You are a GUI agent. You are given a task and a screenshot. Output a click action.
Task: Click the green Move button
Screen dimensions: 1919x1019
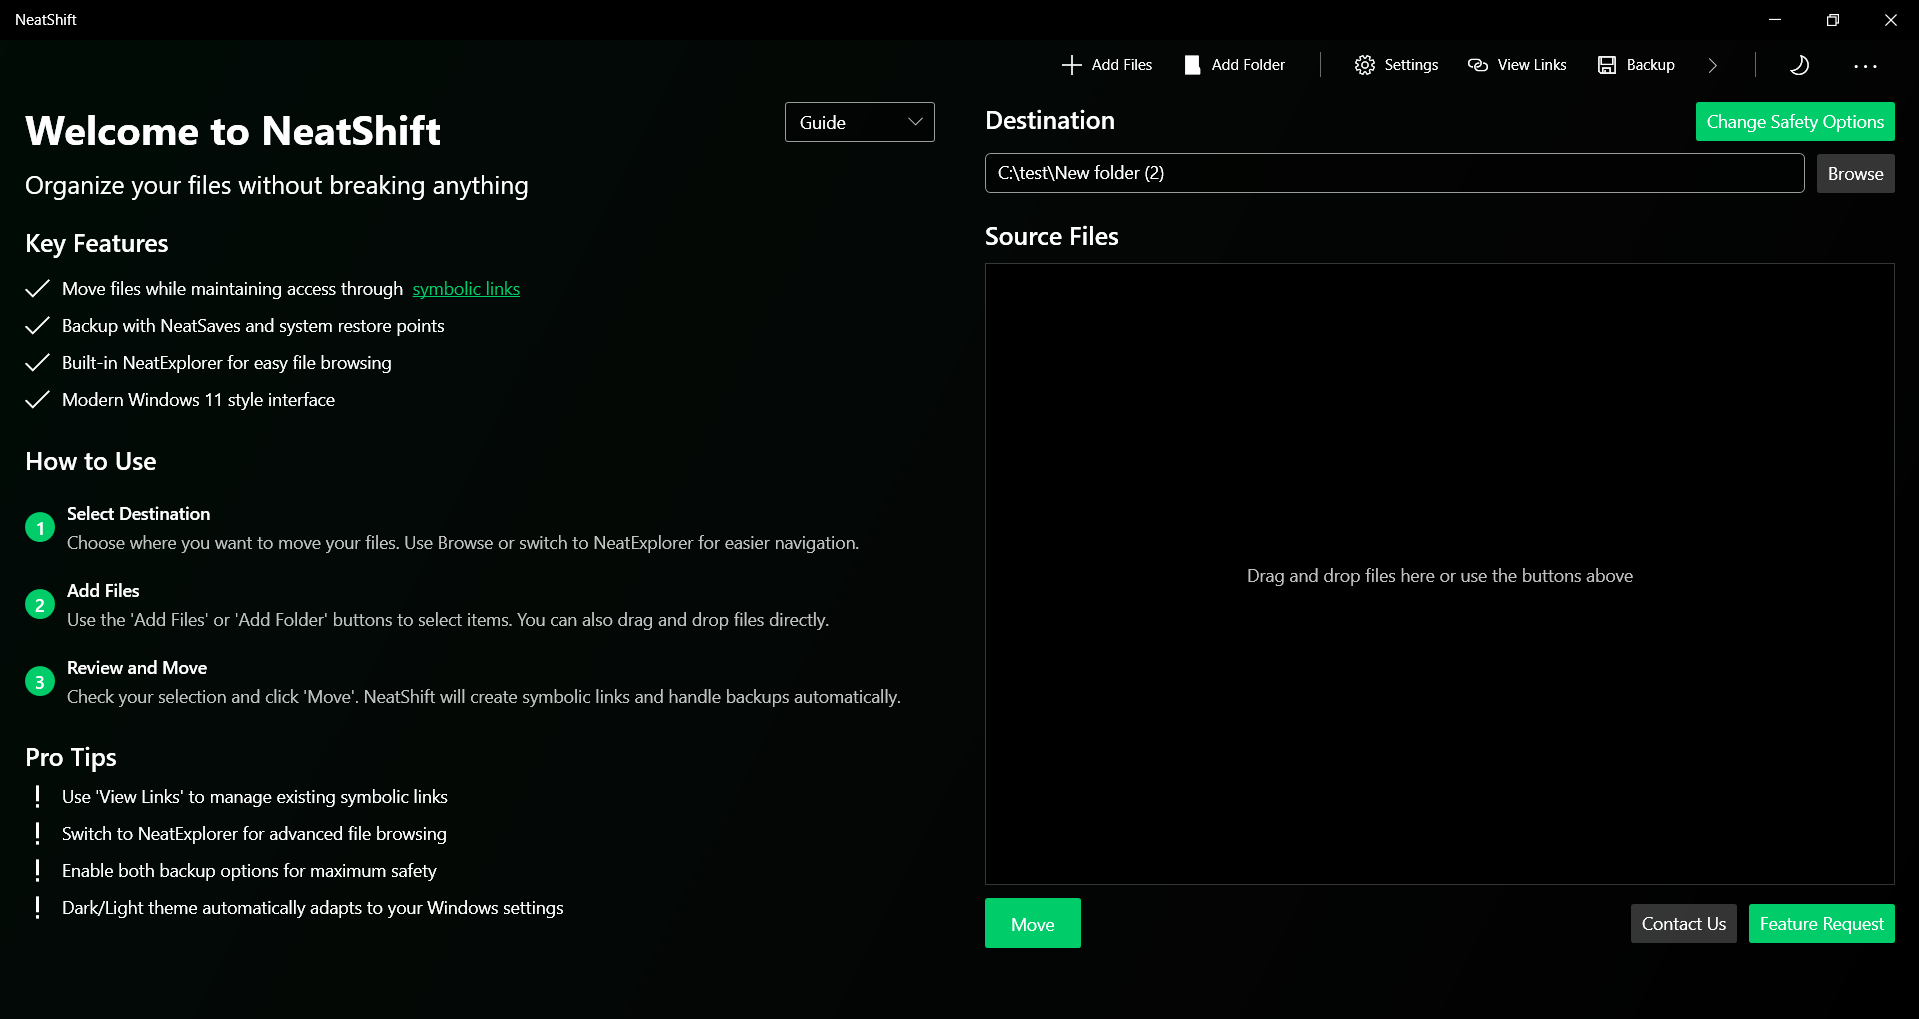1033,923
